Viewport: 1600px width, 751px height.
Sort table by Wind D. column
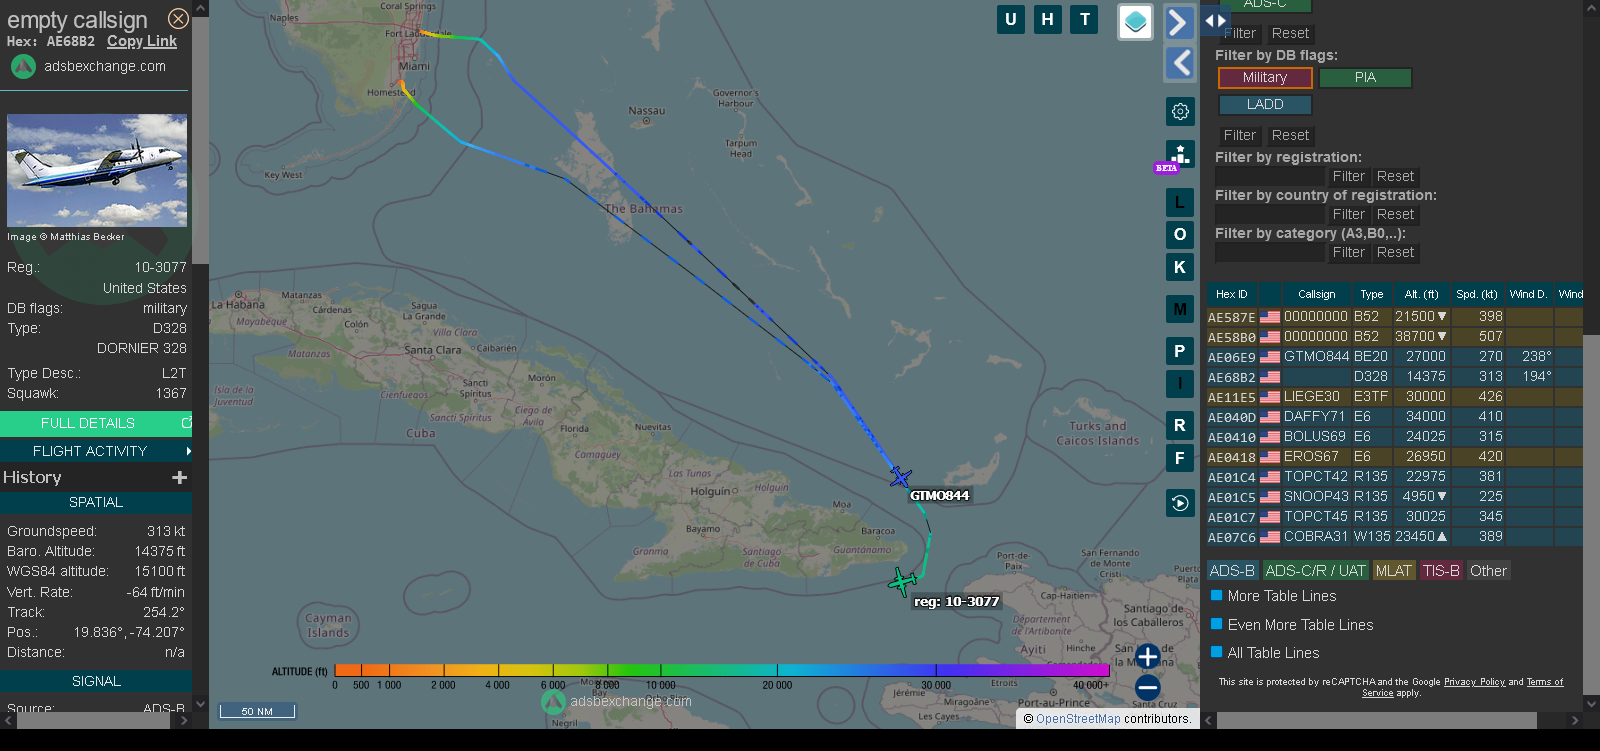coord(1528,294)
